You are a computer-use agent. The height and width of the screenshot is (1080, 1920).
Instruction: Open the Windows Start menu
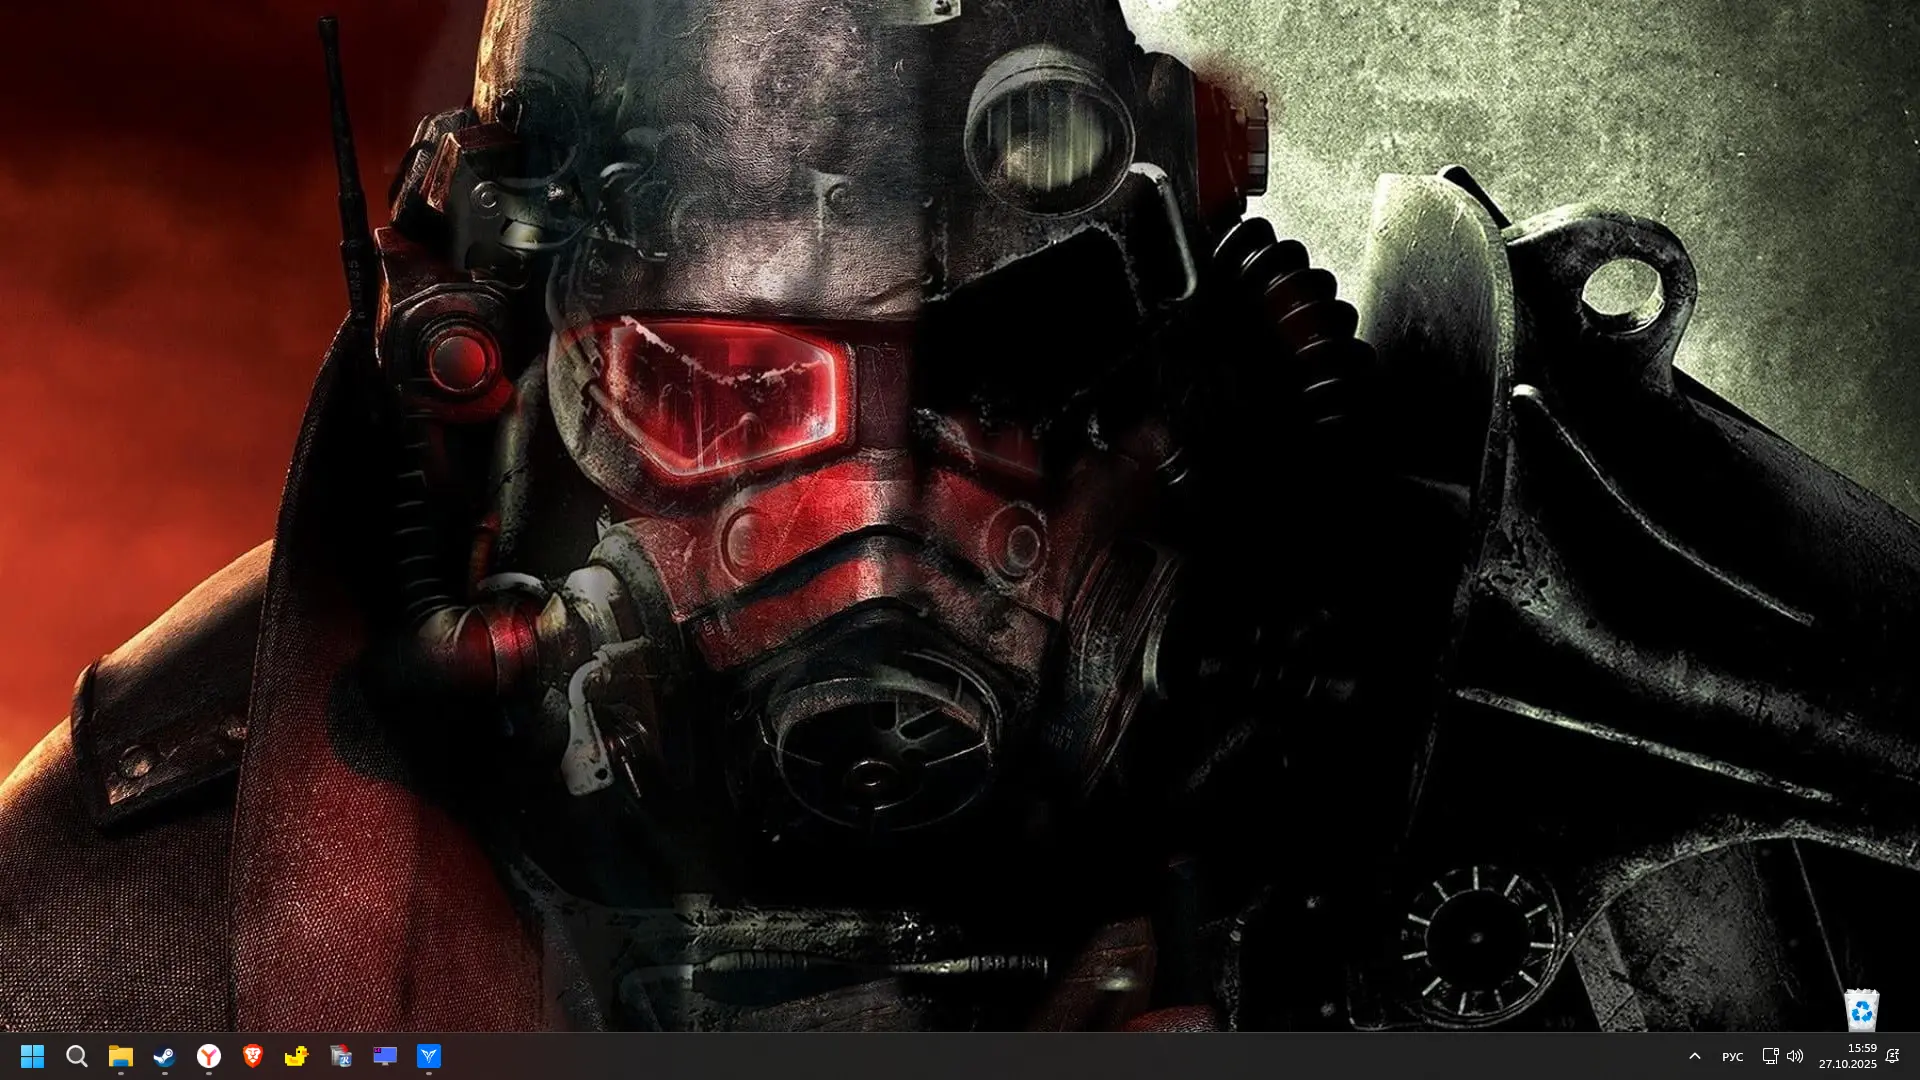[32, 1056]
